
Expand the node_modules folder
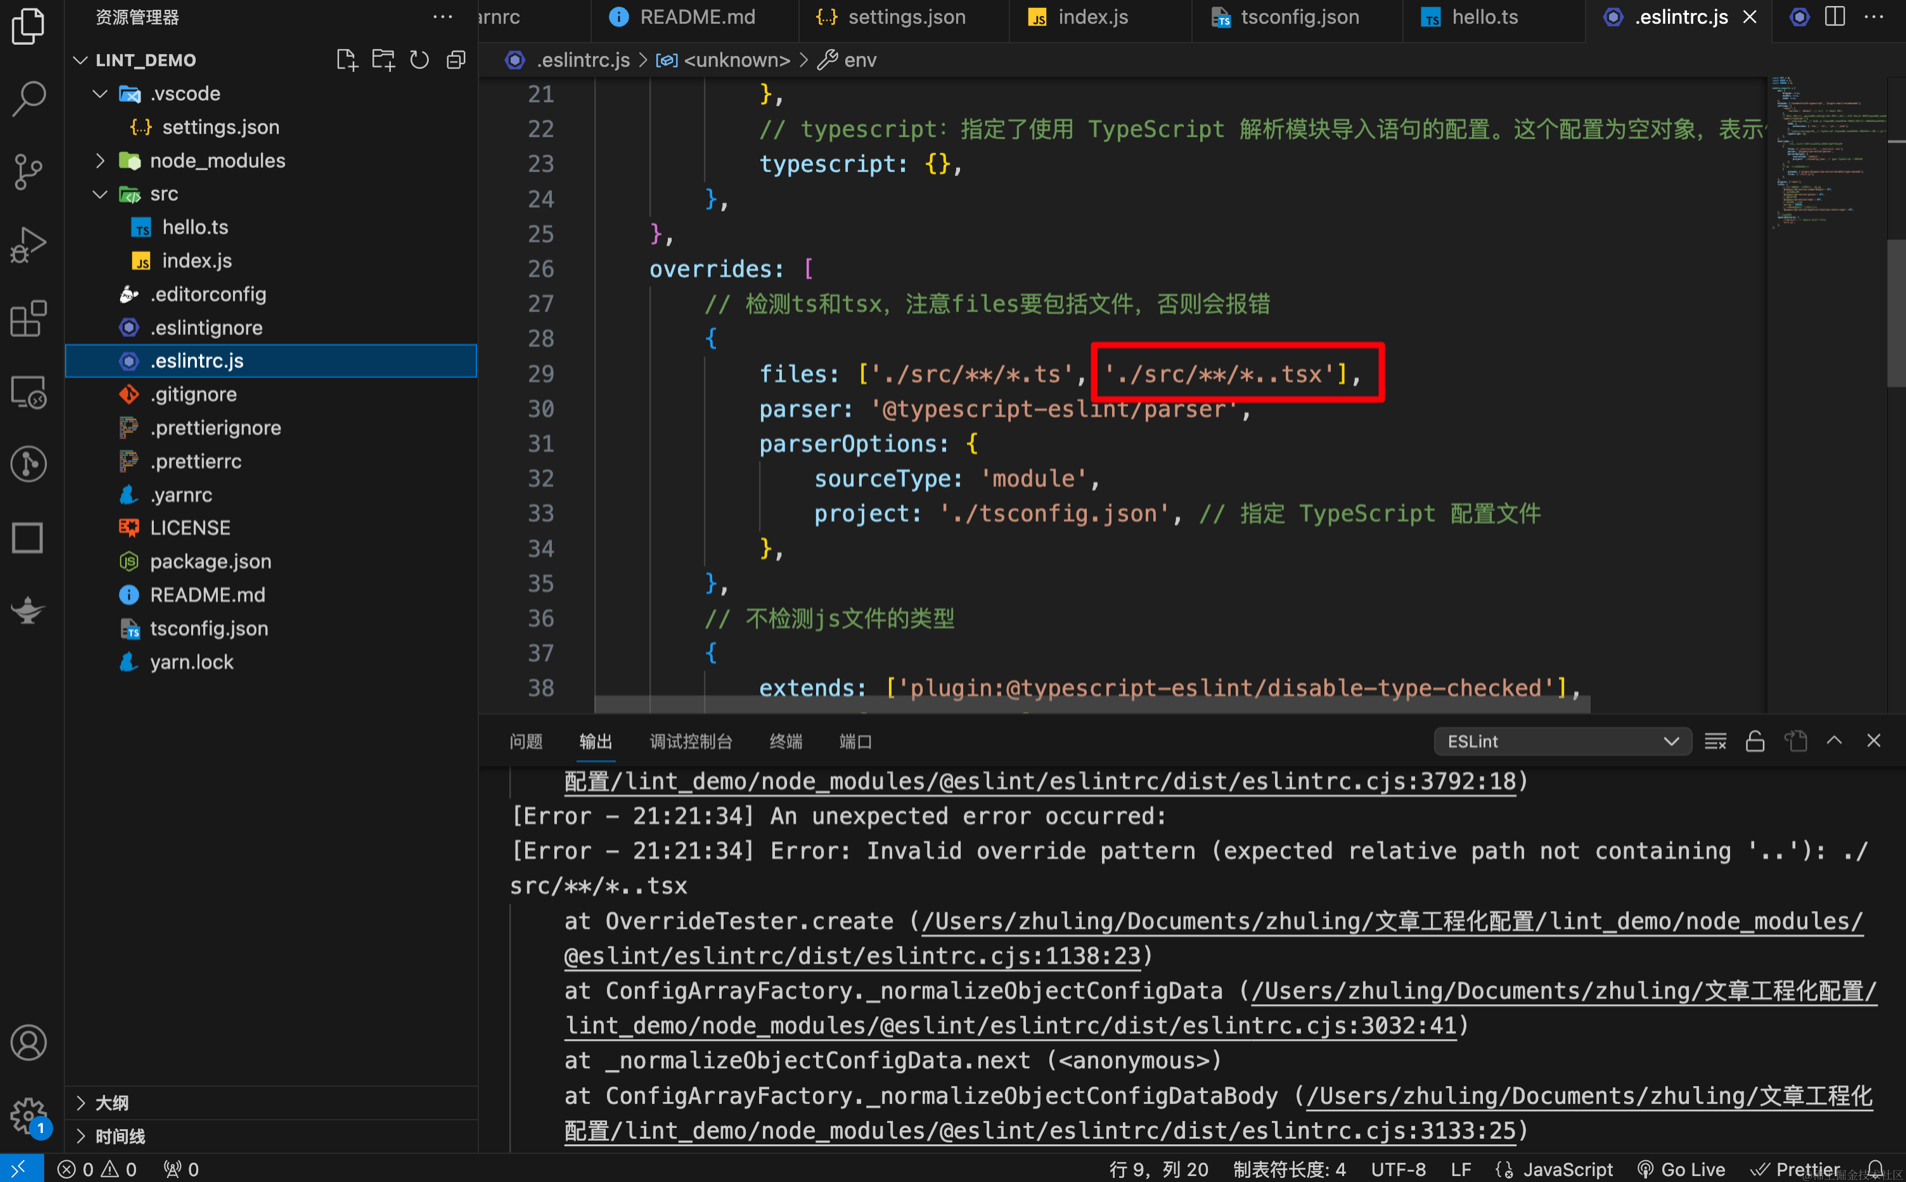click(100, 160)
